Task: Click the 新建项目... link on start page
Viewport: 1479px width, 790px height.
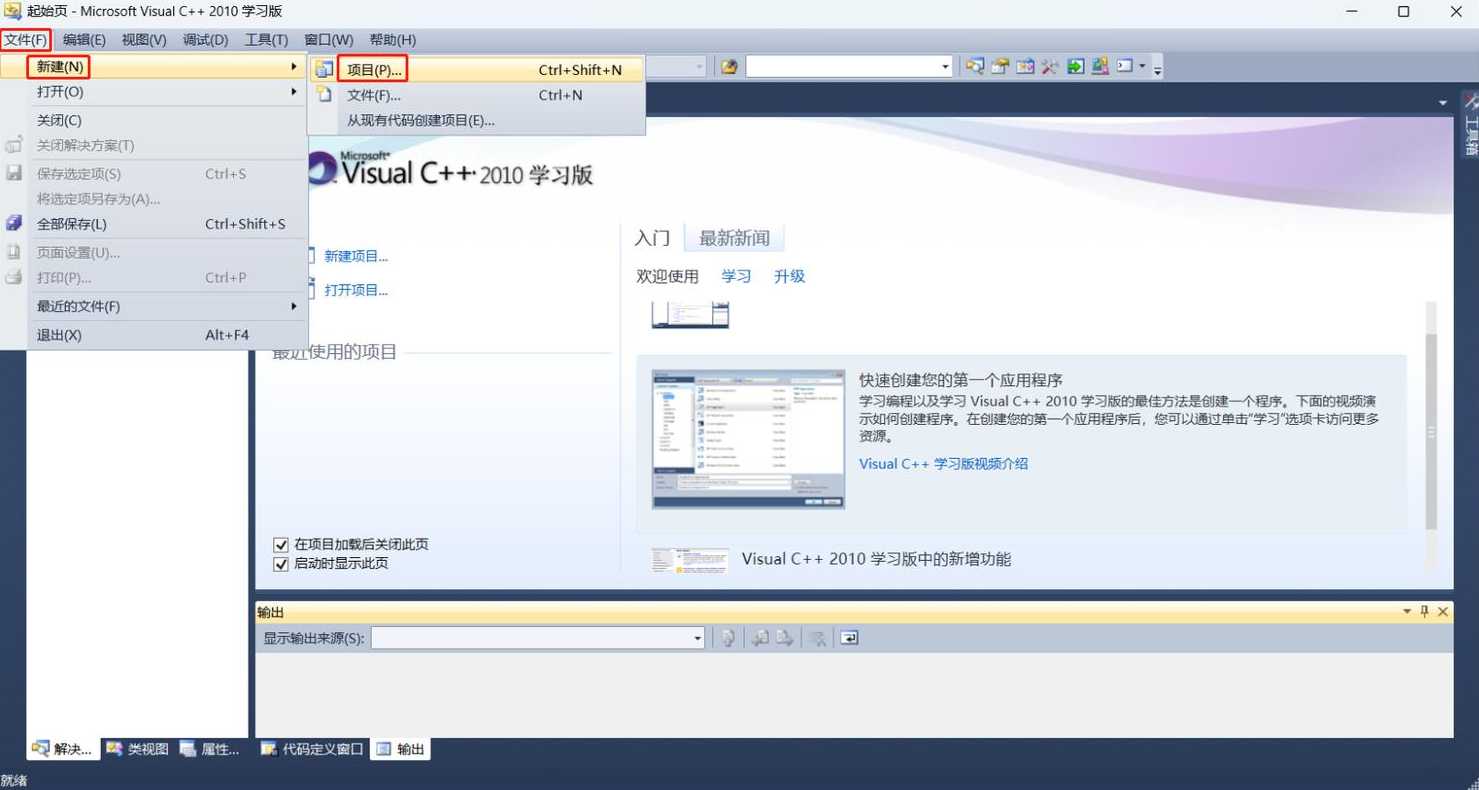Action: [x=356, y=256]
